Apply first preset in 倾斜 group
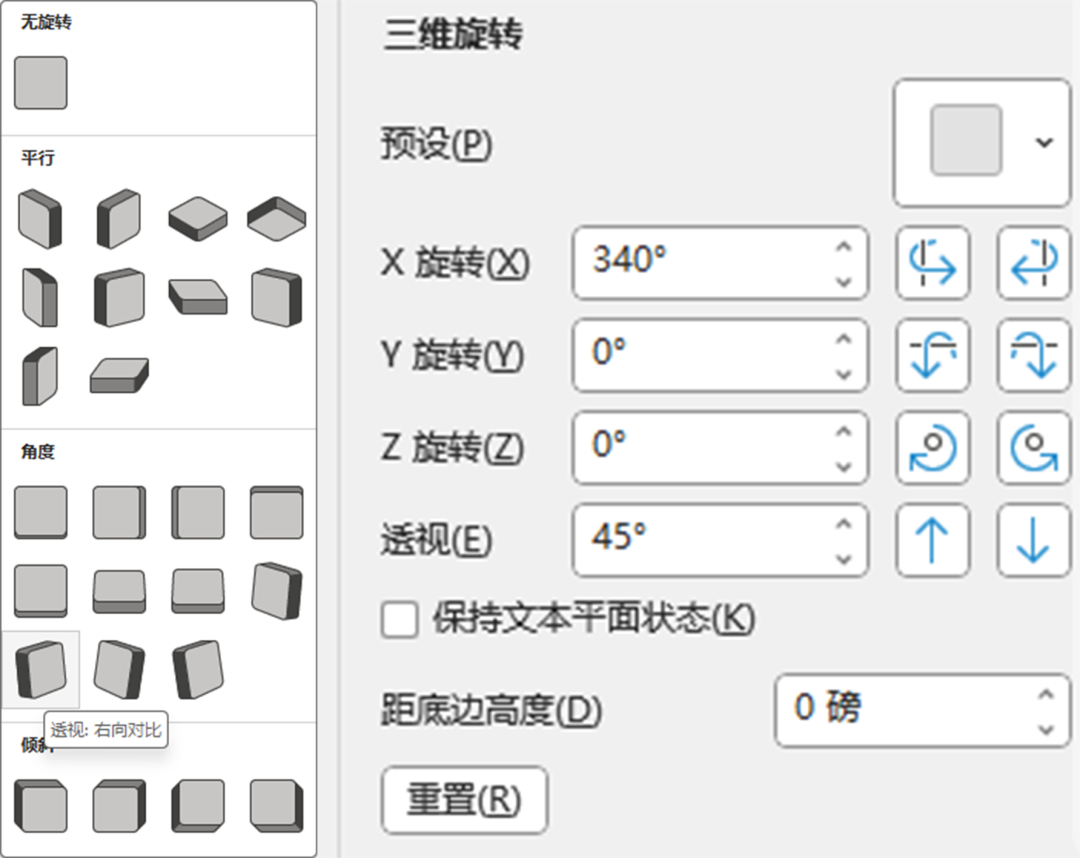The image size is (1080, 858). pos(41,806)
